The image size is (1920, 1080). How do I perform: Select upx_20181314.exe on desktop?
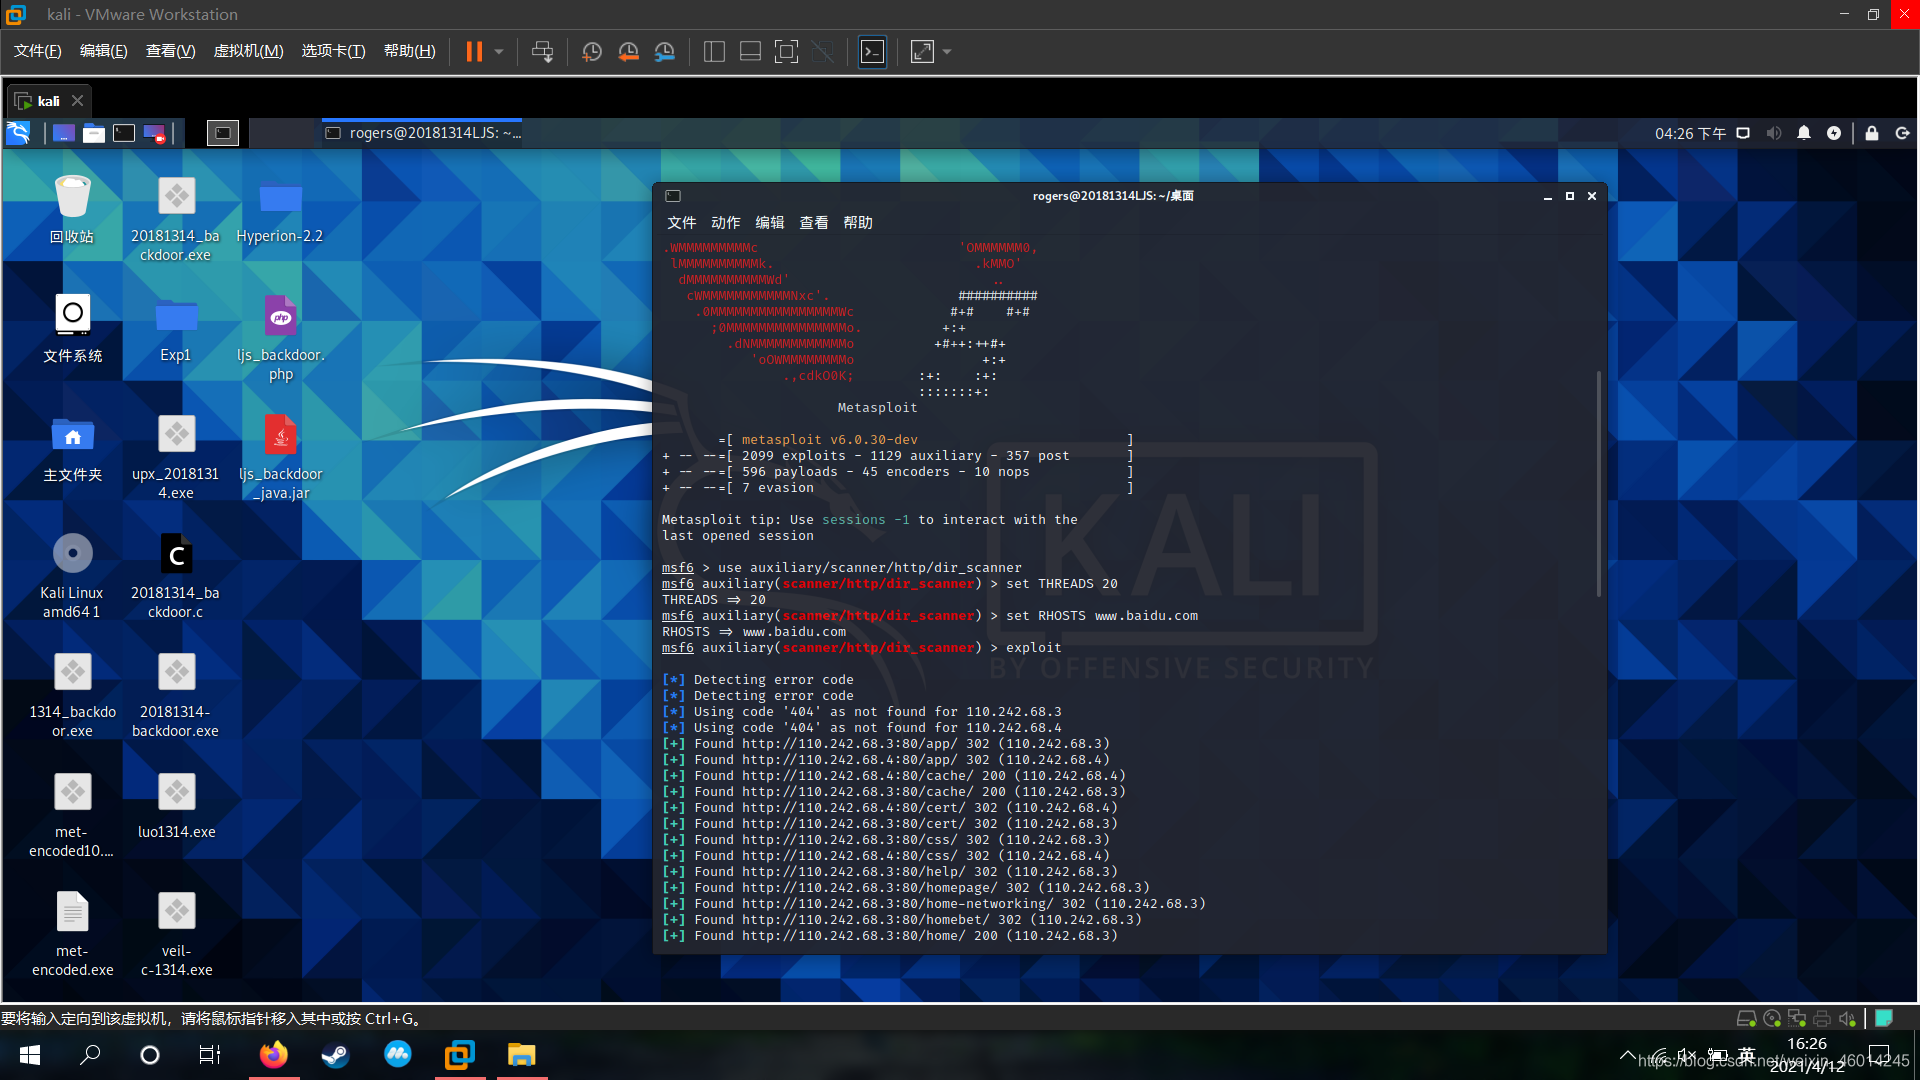click(176, 457)
